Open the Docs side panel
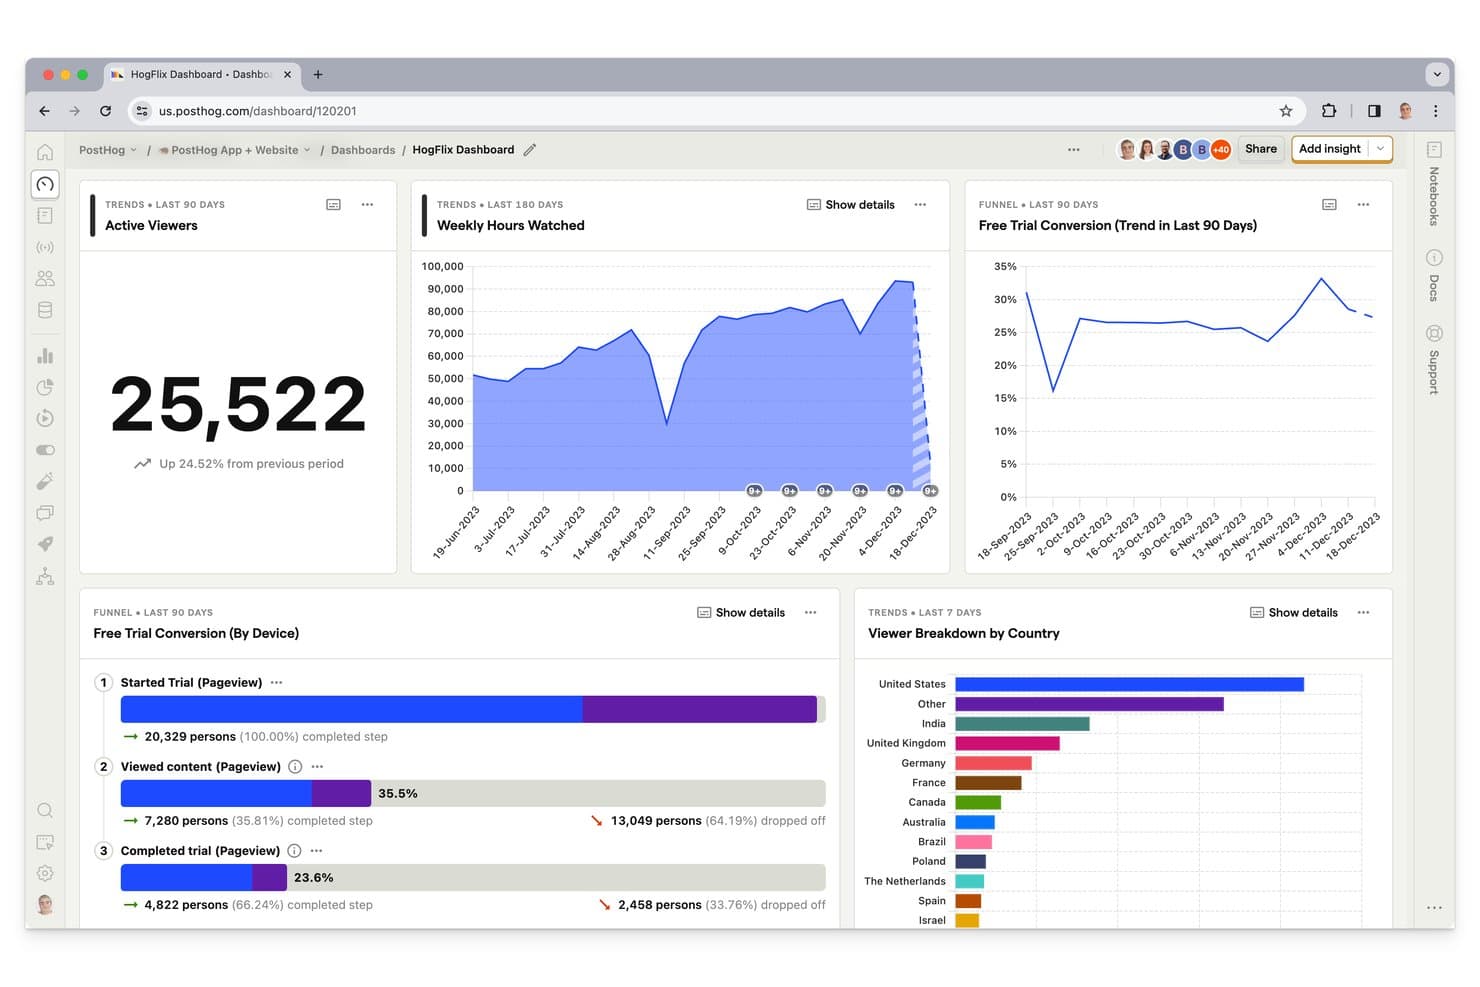Image resolution: width=1480 pixels, height=987 pixels. pyautogui.click(x=1434, y=275)
